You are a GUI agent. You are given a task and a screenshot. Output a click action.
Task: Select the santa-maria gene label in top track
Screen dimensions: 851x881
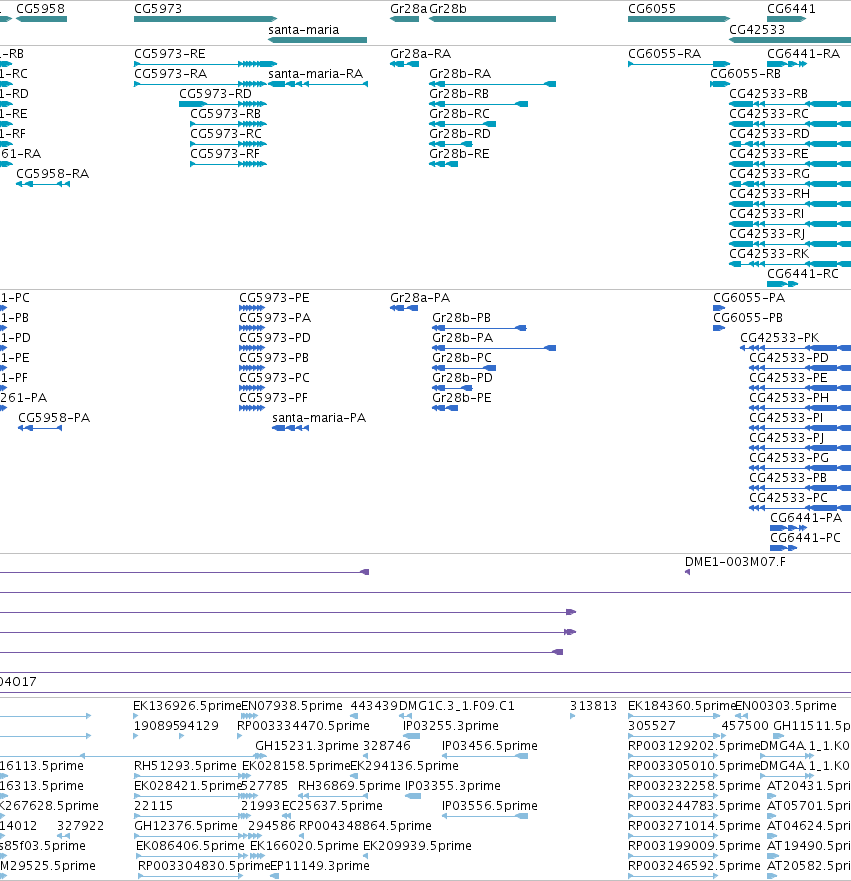[x=303, y=30]
